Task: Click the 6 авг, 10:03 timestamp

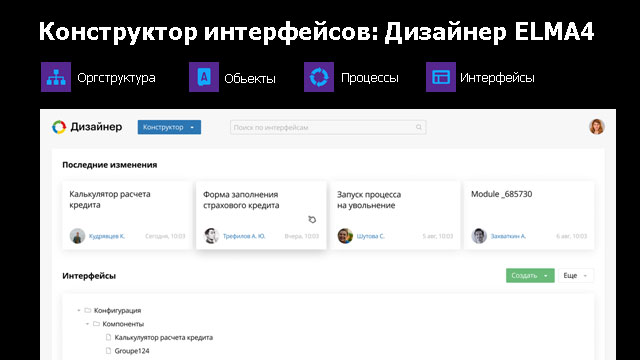Action: coord(571,236)
